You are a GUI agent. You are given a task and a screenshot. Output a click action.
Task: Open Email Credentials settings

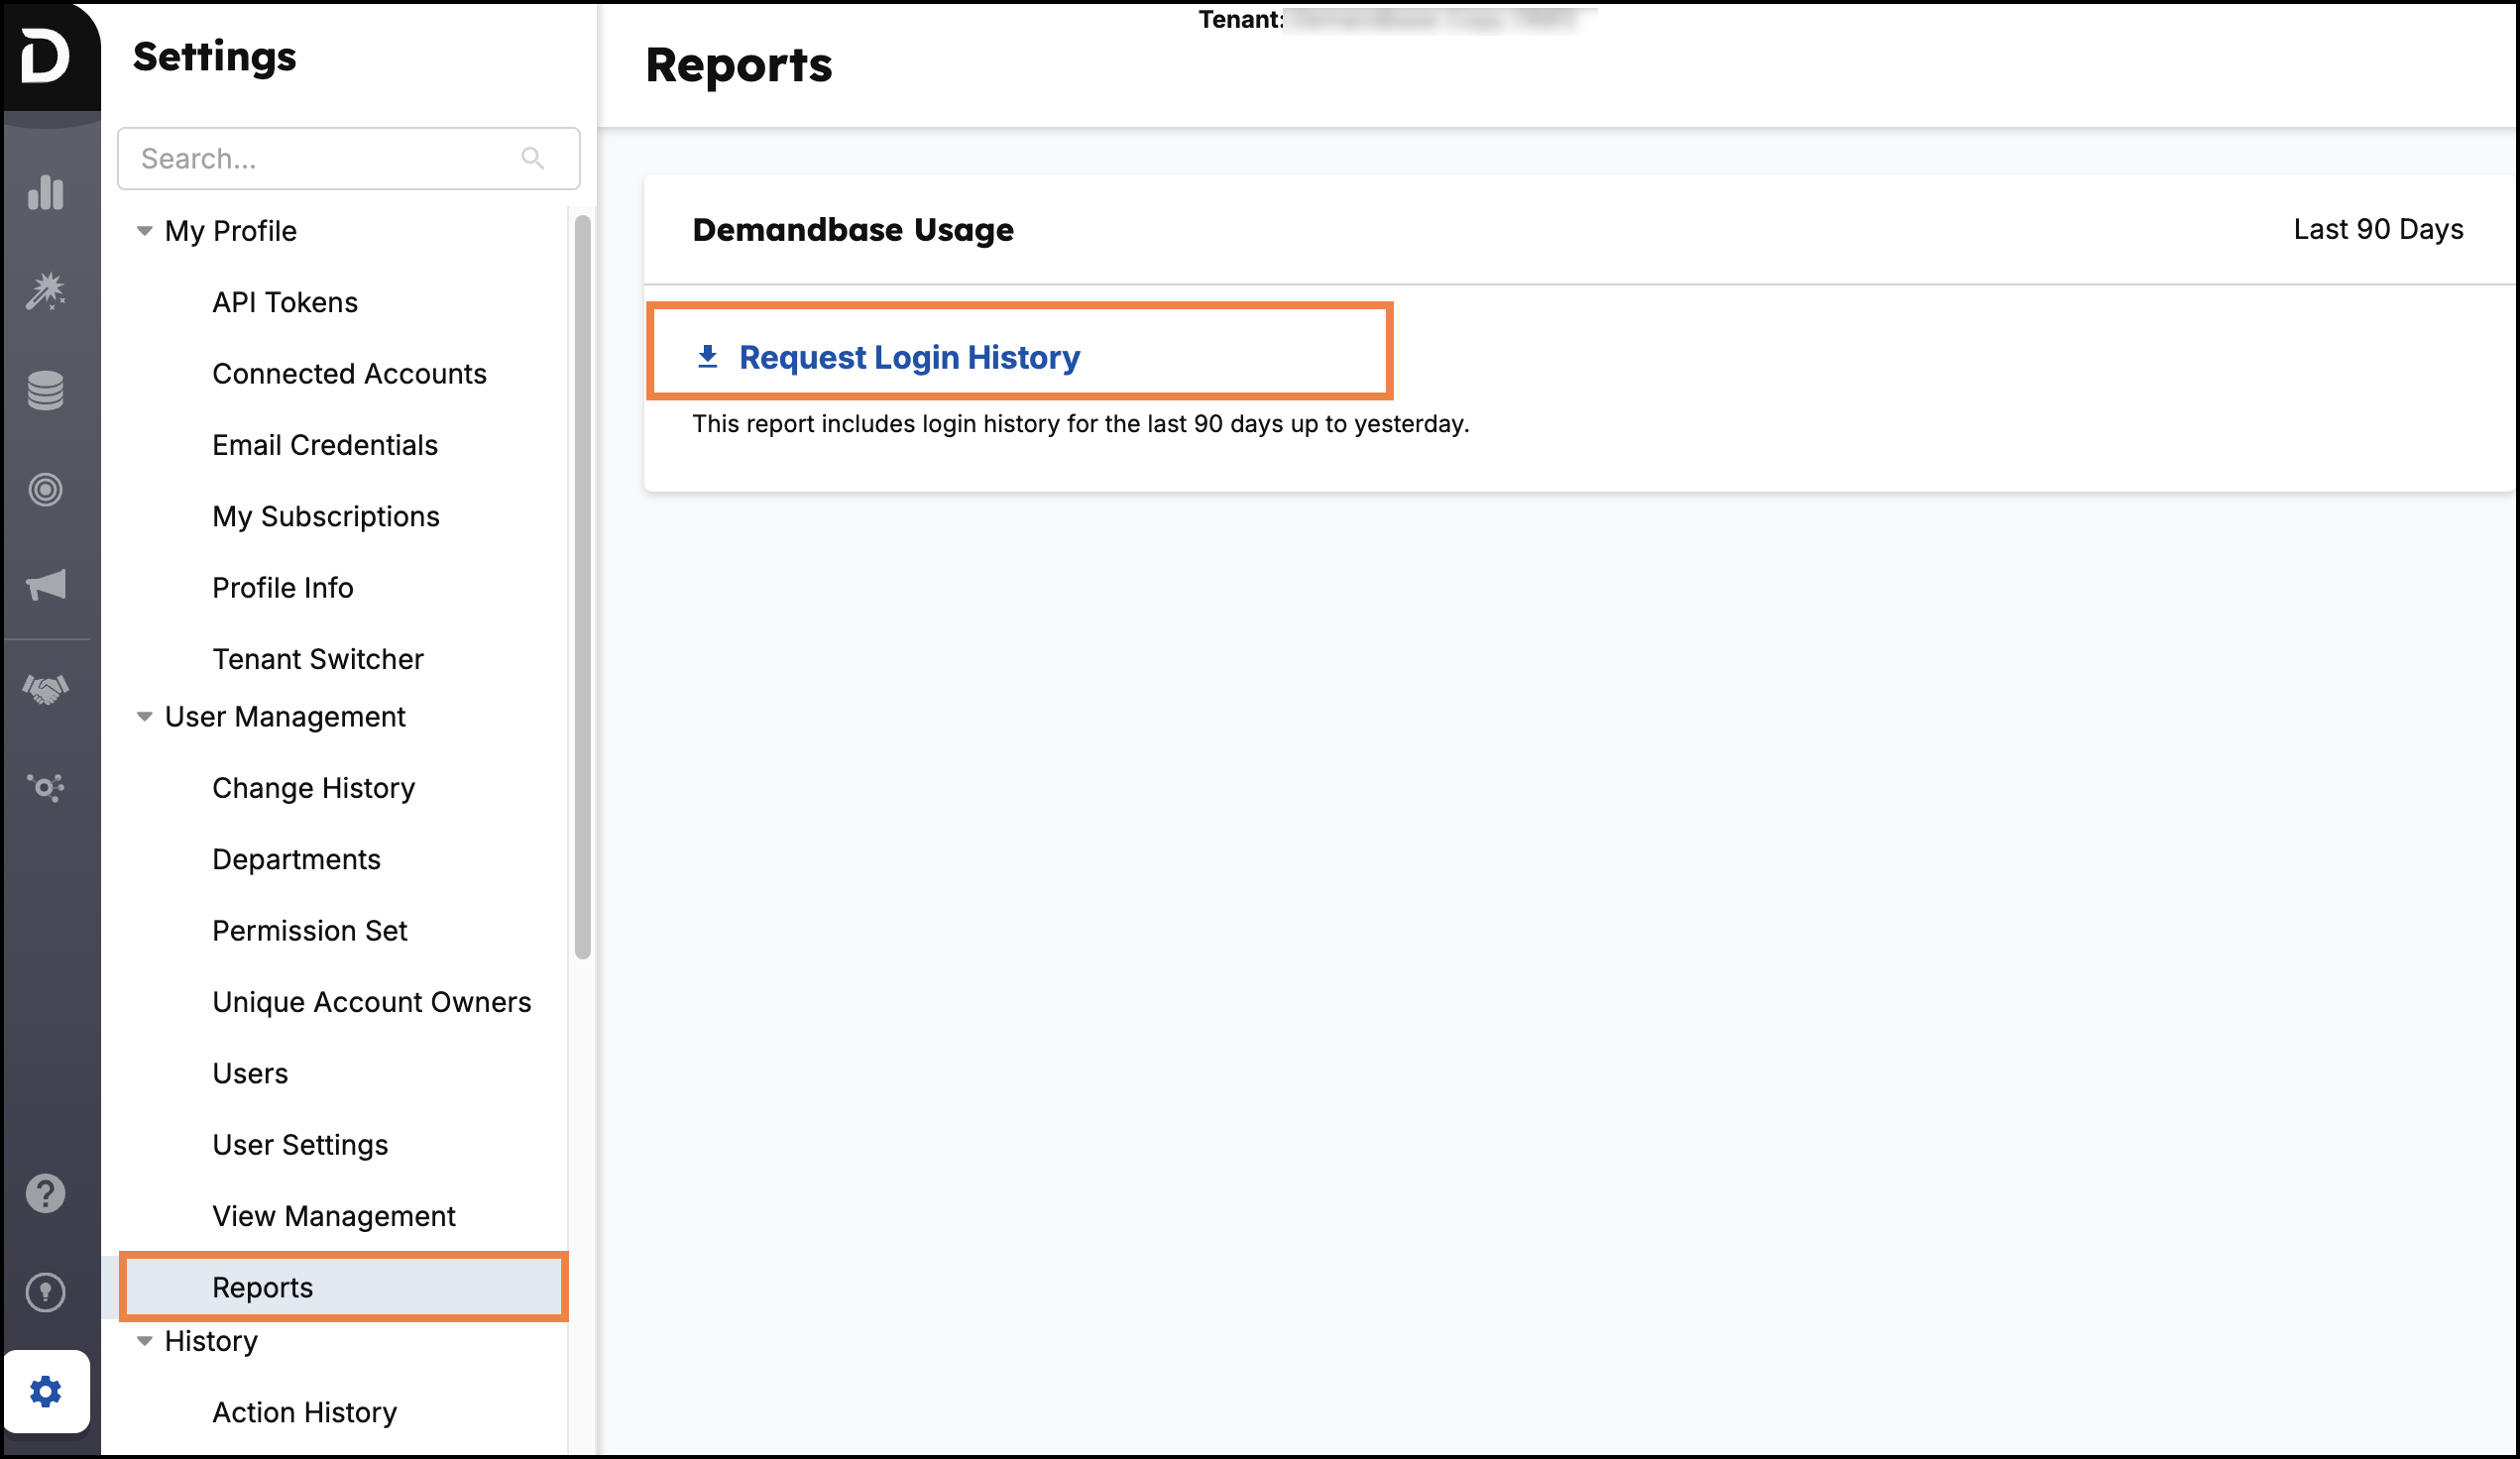click(325, 445)
